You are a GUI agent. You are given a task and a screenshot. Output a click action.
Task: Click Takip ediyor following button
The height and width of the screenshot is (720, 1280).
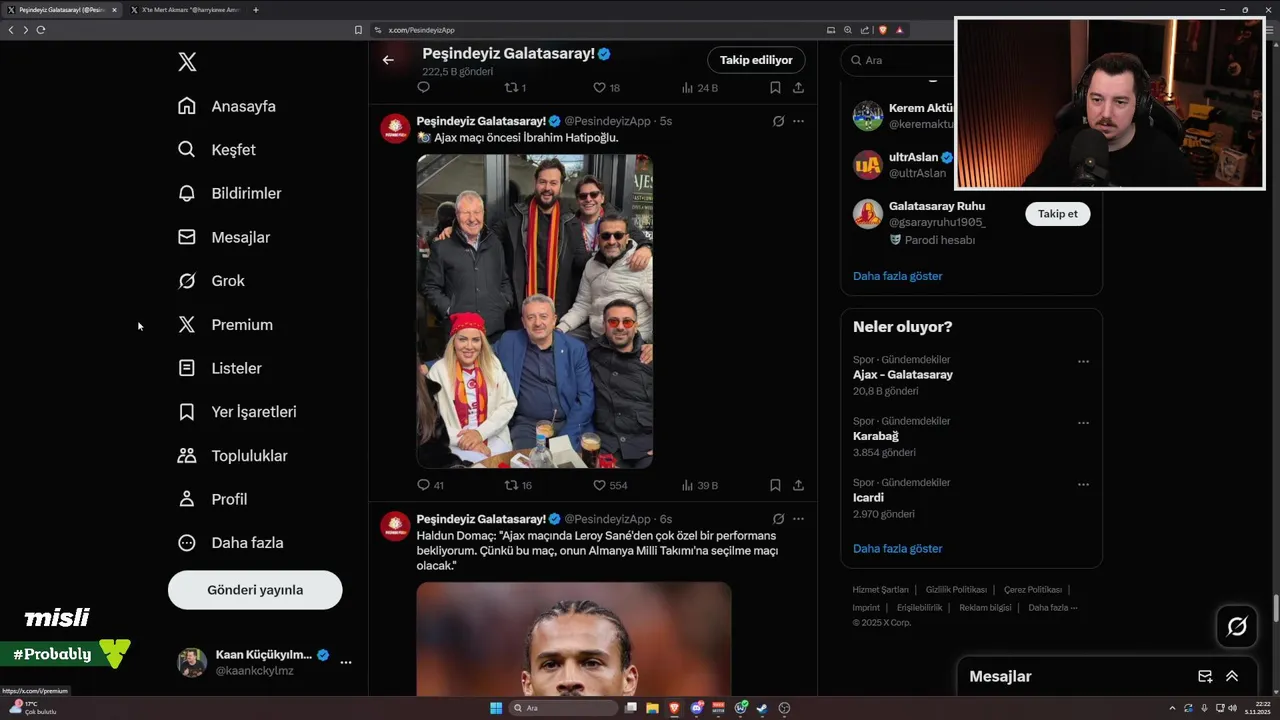coord(756,60)
